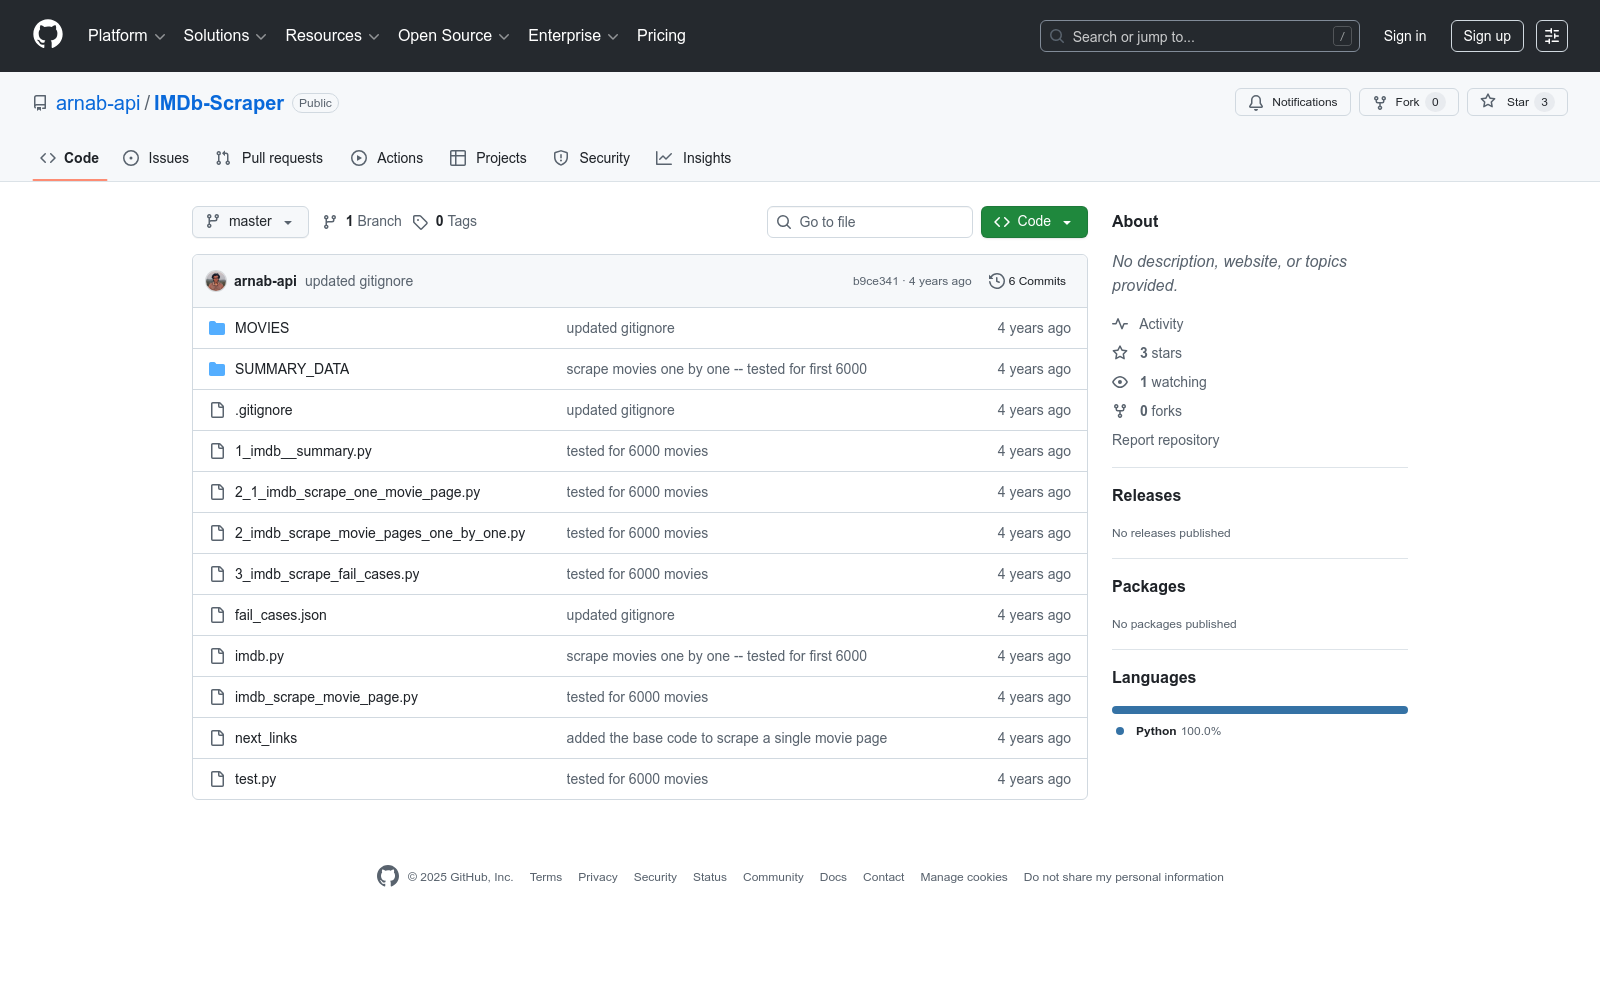Open the arnab-api owner link
1600x1000 pixels.
tap(98, 103)
